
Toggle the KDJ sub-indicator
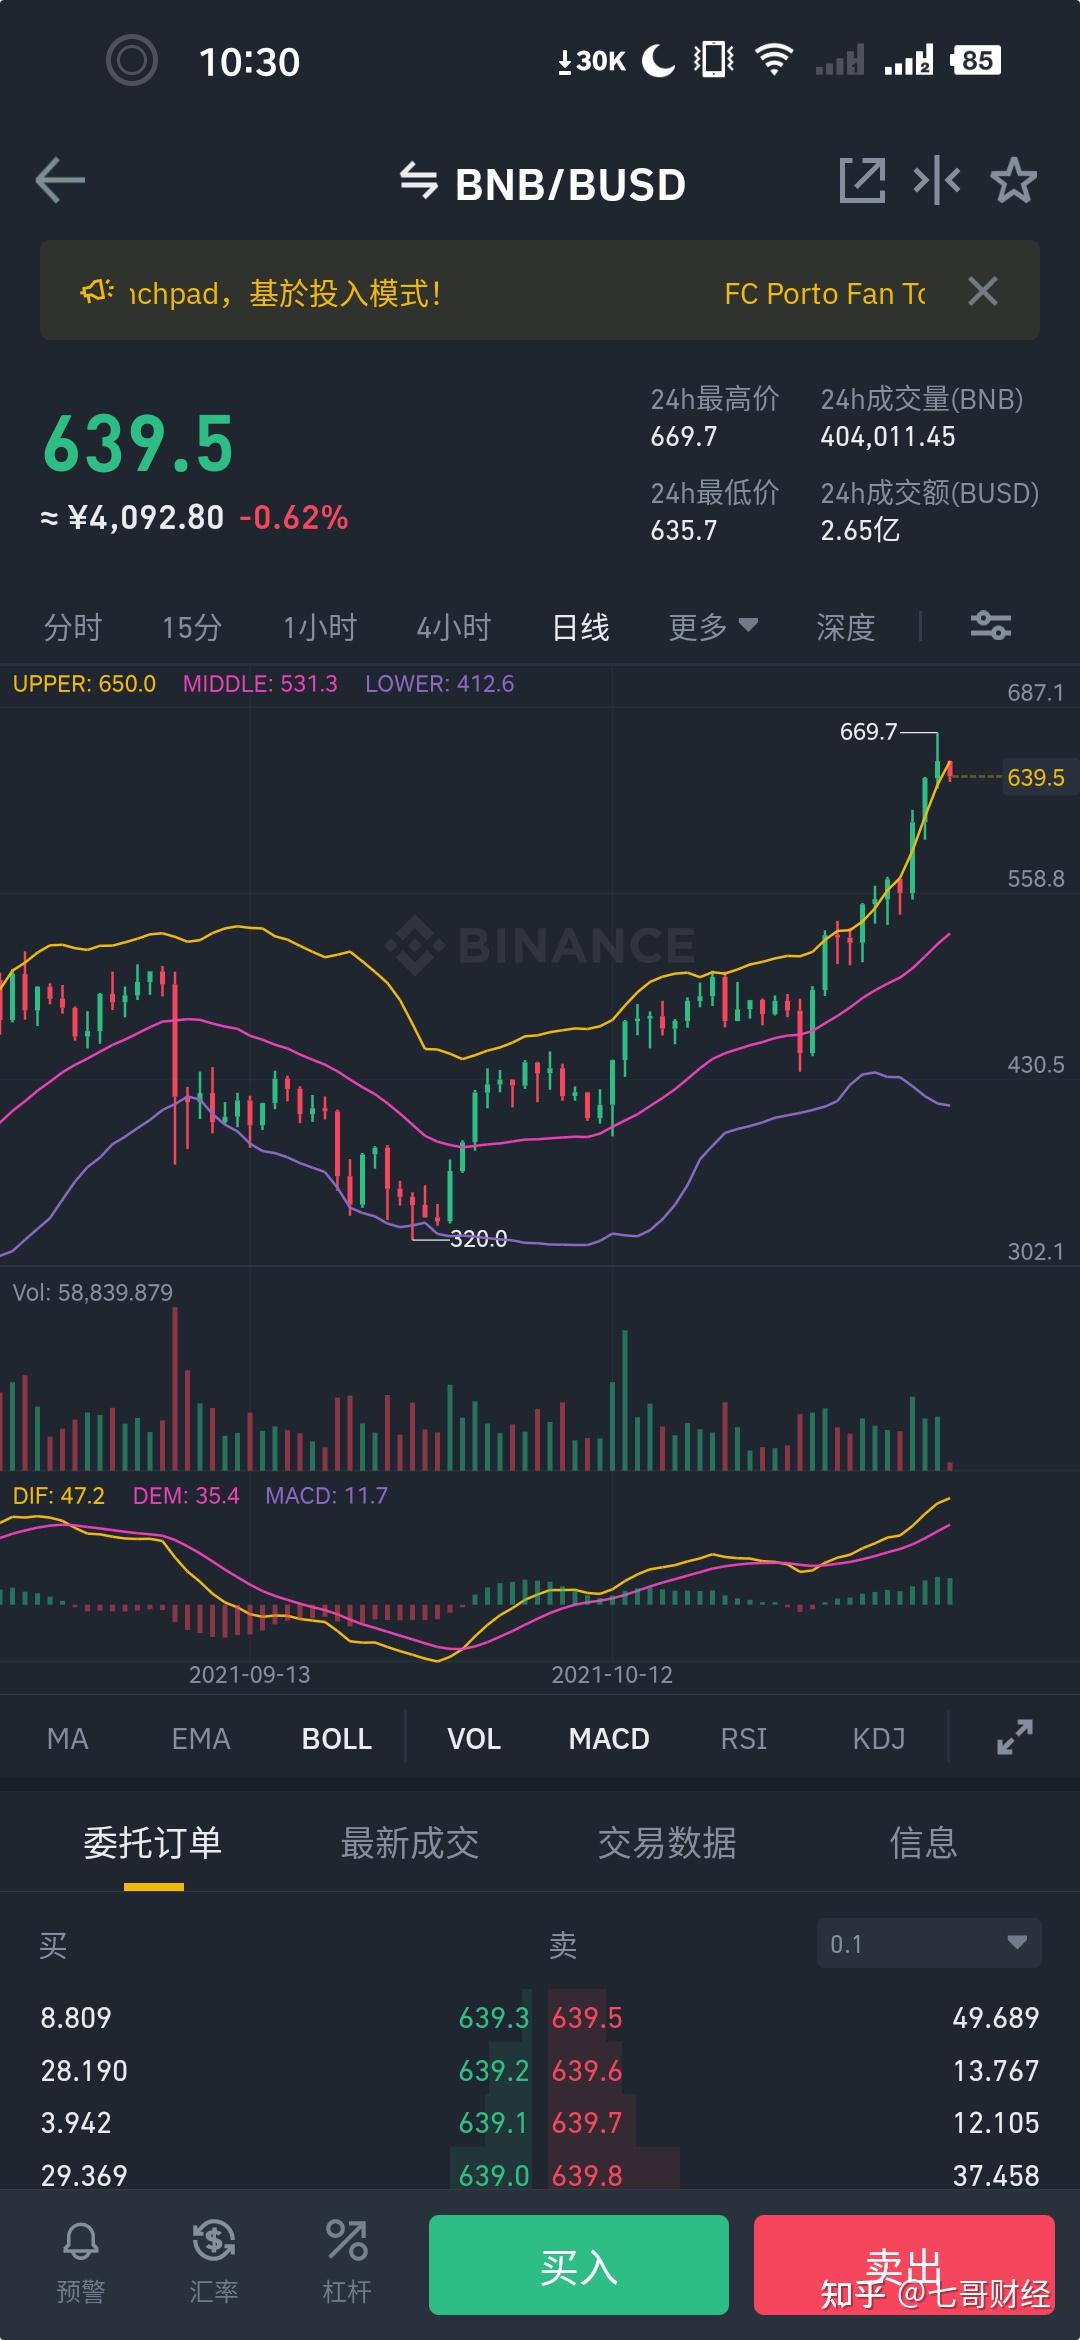(x=879, y=1738)
